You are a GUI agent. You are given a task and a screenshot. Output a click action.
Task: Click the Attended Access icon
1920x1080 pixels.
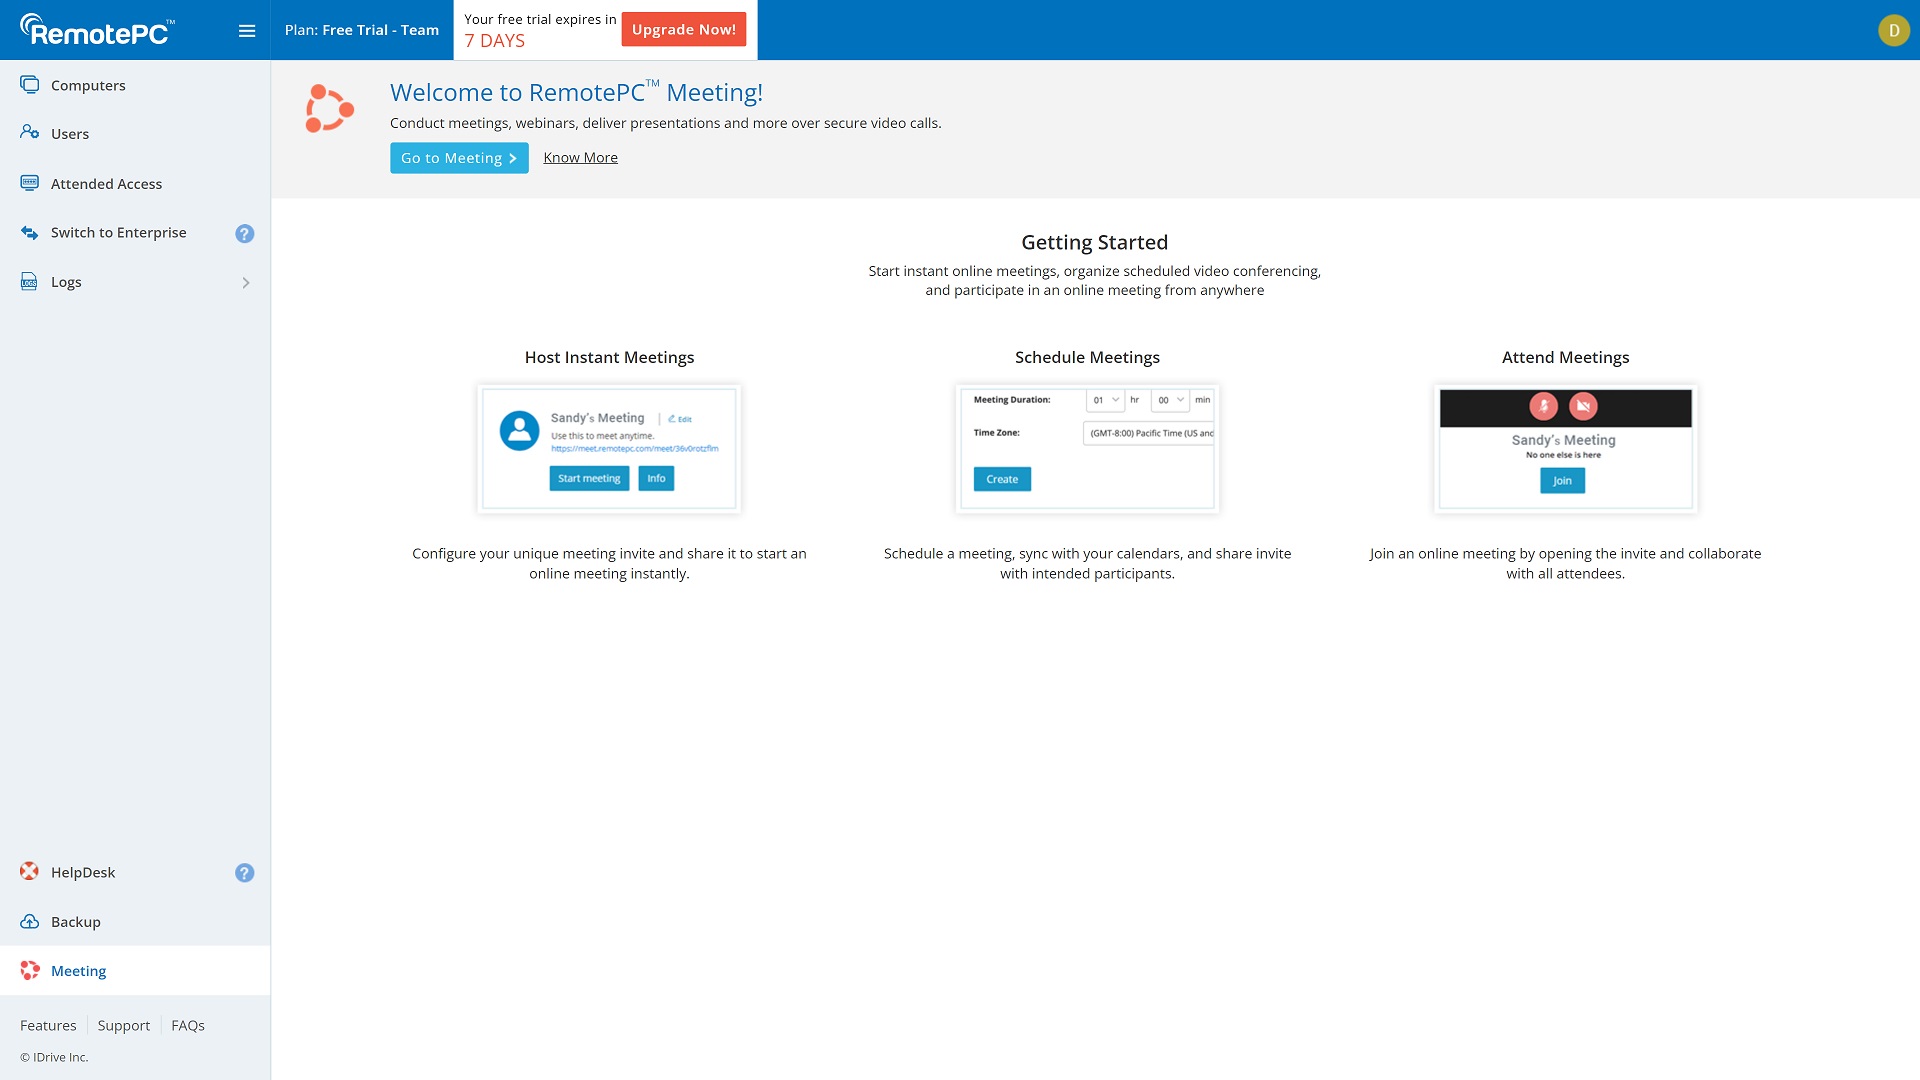click(30, 183)
